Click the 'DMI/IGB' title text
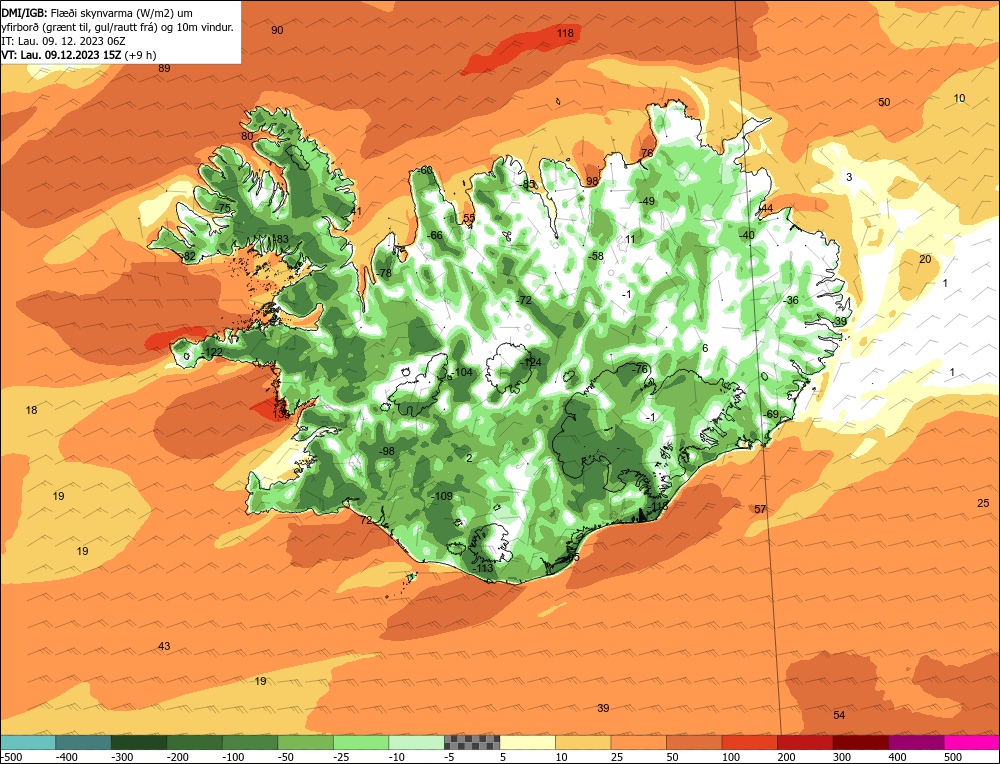Screen dimensions: 1000x764 coord(22,11)
